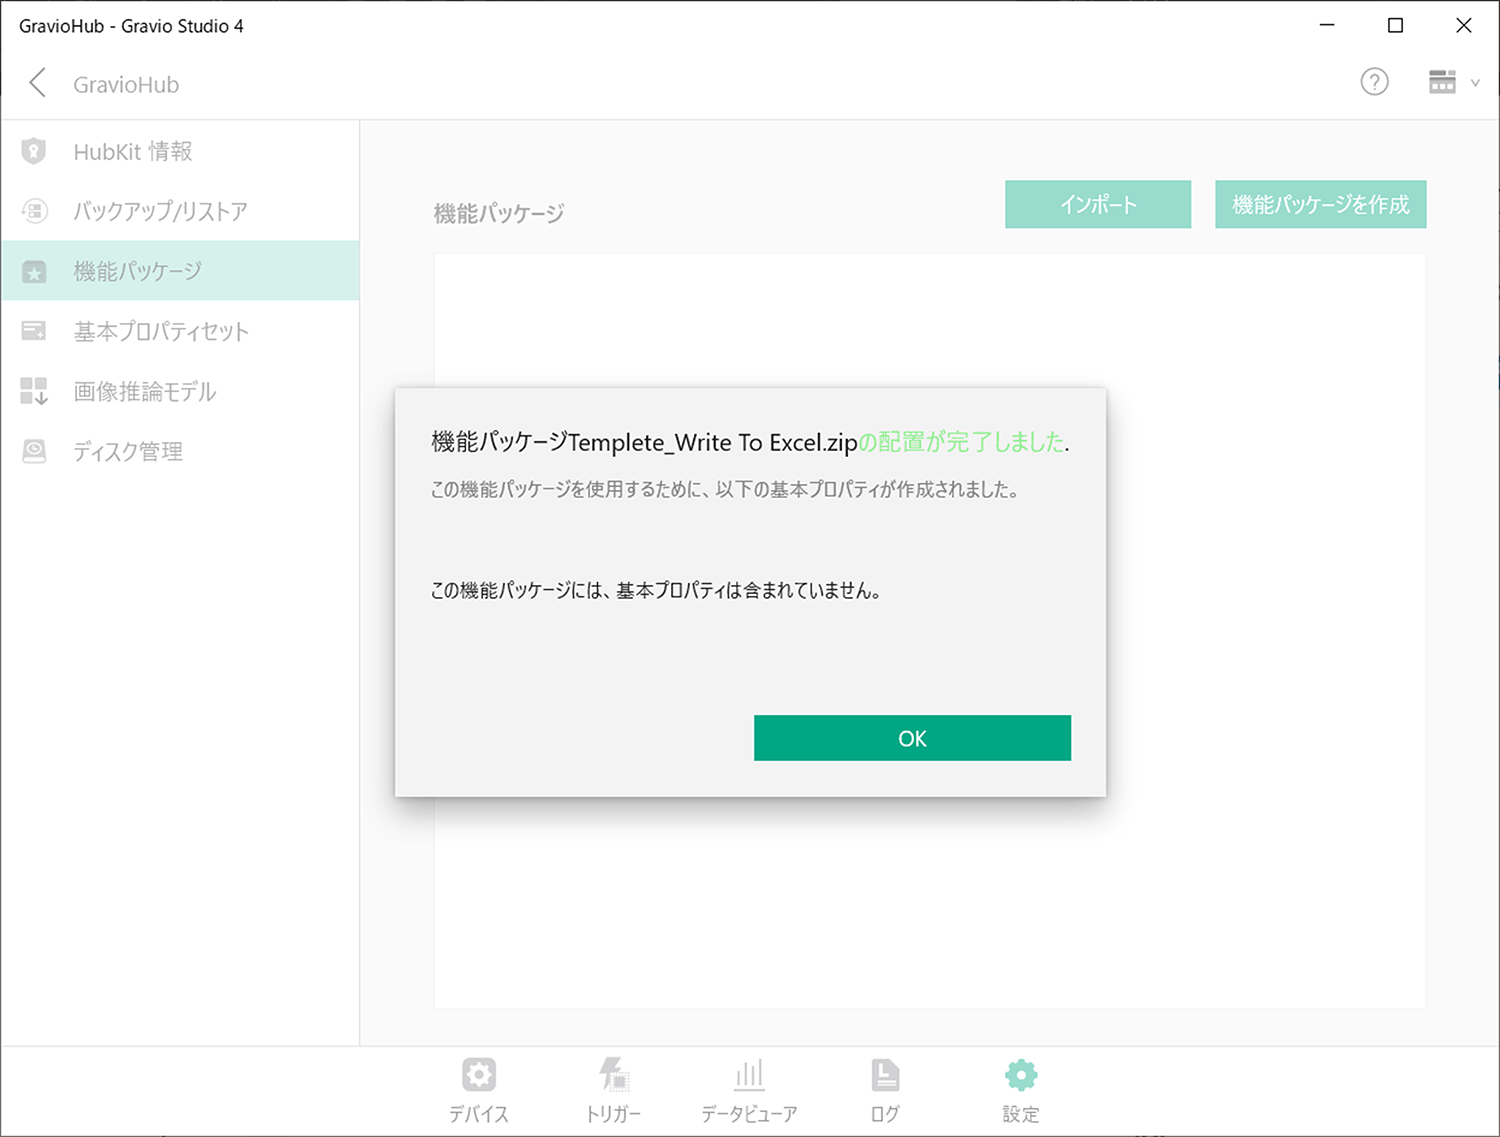
Task: Minimize the Gravio Studio window
Action: pos(1327,25)
